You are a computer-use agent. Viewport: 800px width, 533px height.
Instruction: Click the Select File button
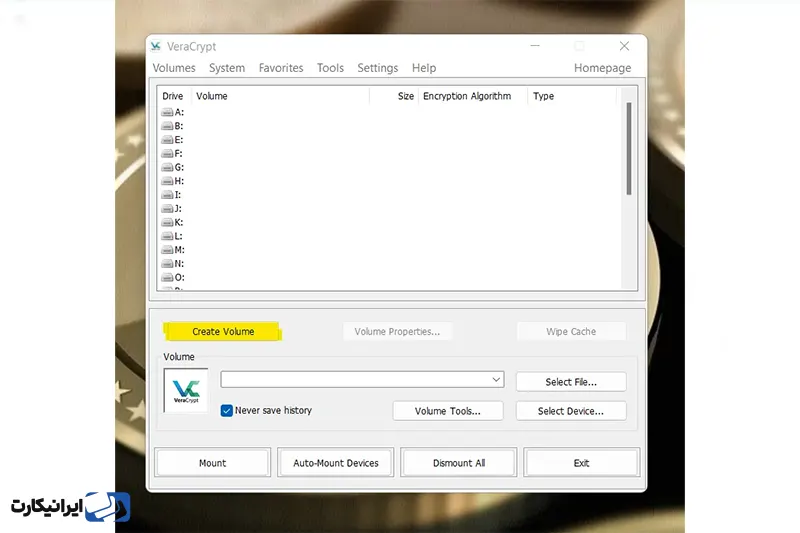(x=571, y=382)
